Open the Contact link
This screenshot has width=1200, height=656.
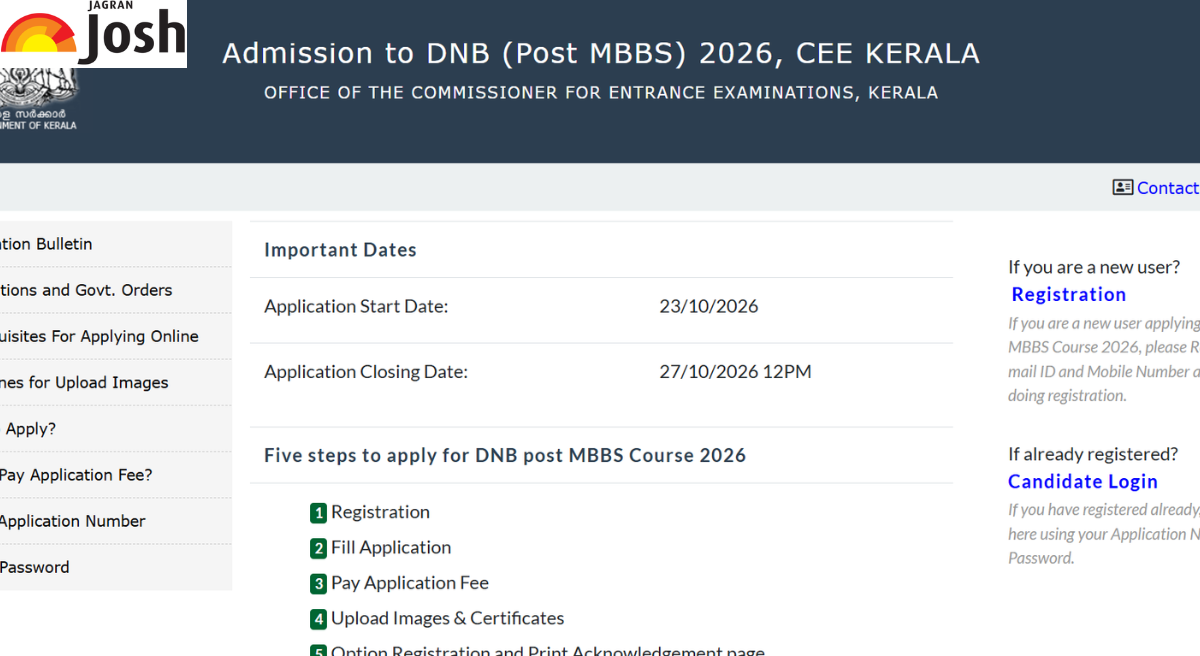point(1168,187)
